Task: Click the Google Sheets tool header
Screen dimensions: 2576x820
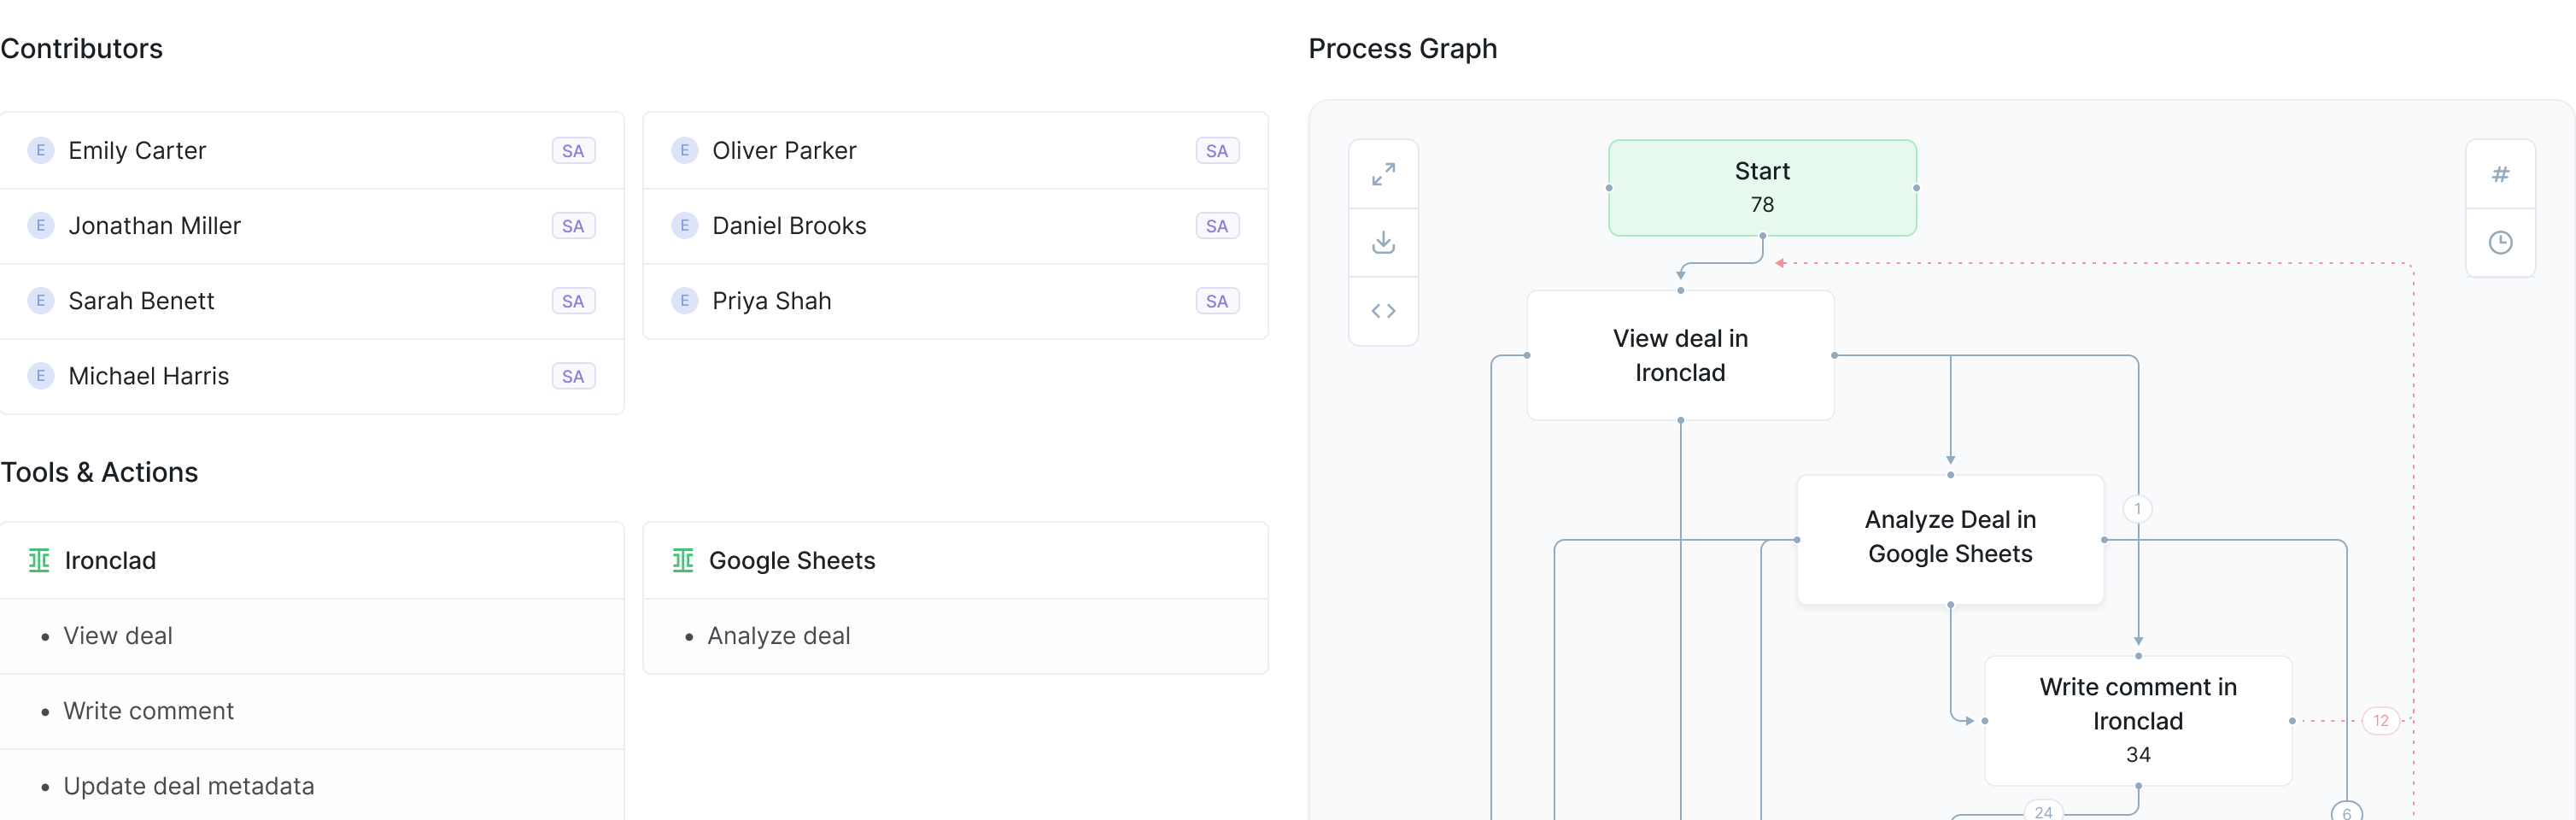Action: pos(955,560)
